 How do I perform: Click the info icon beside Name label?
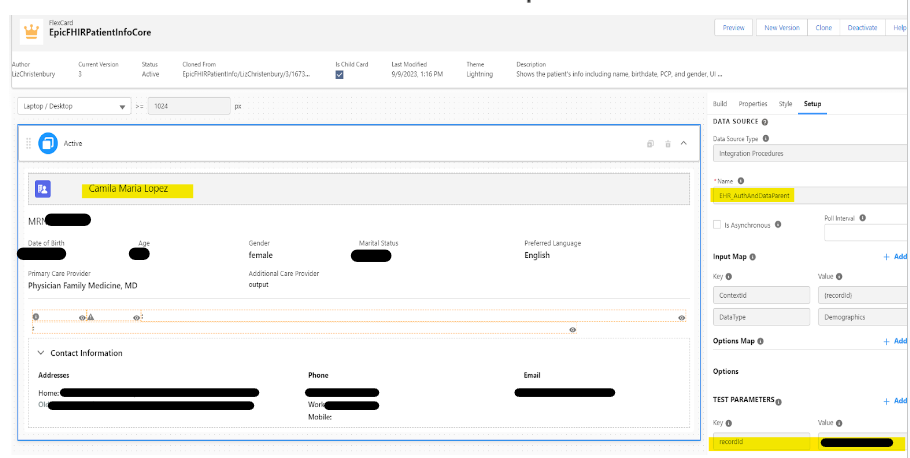[741, 181]
